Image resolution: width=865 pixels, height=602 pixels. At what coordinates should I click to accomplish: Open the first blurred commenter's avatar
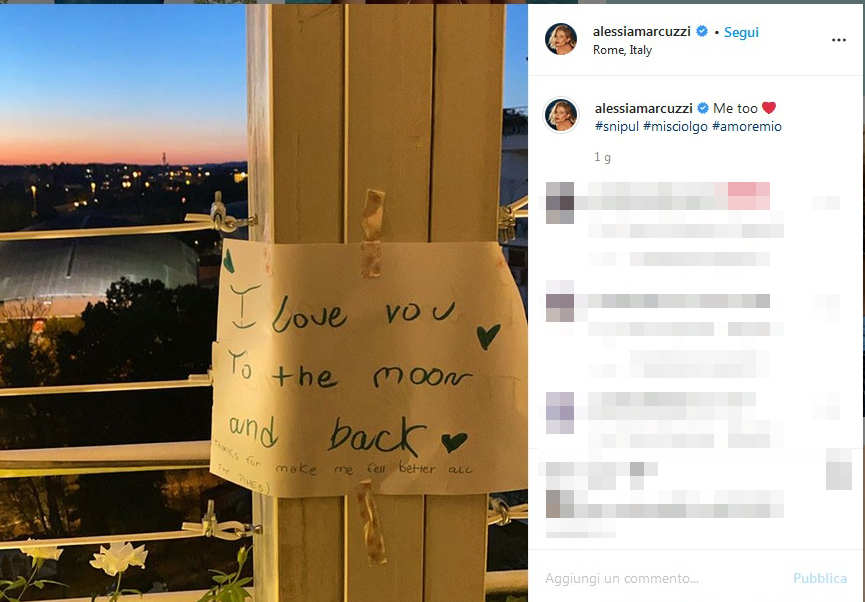(x=560, y=203)
